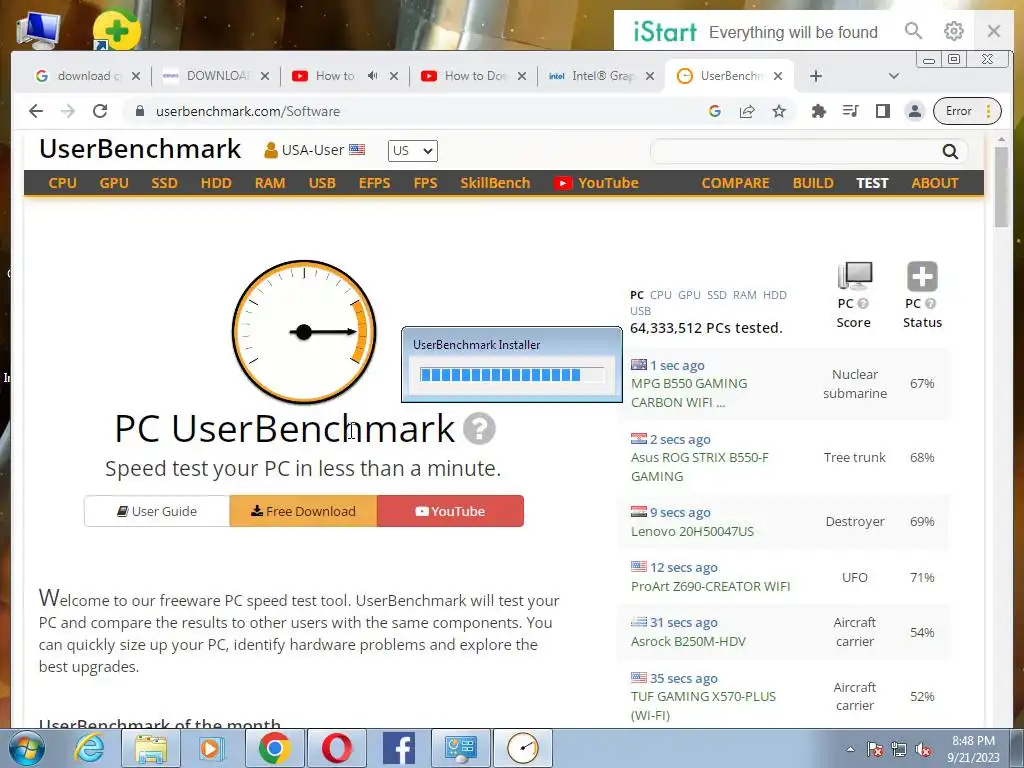
Task: Open the CPU menu item
Action: tap(63, 183)
